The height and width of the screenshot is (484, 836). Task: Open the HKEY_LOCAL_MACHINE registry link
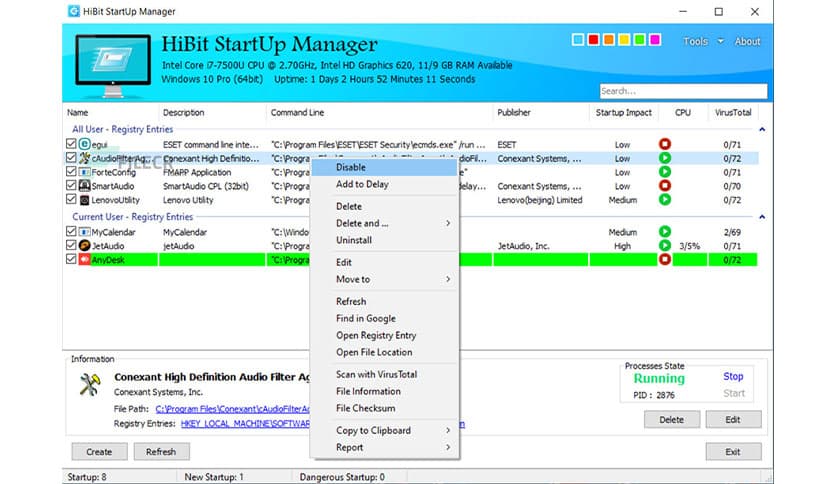pos(245,424)
